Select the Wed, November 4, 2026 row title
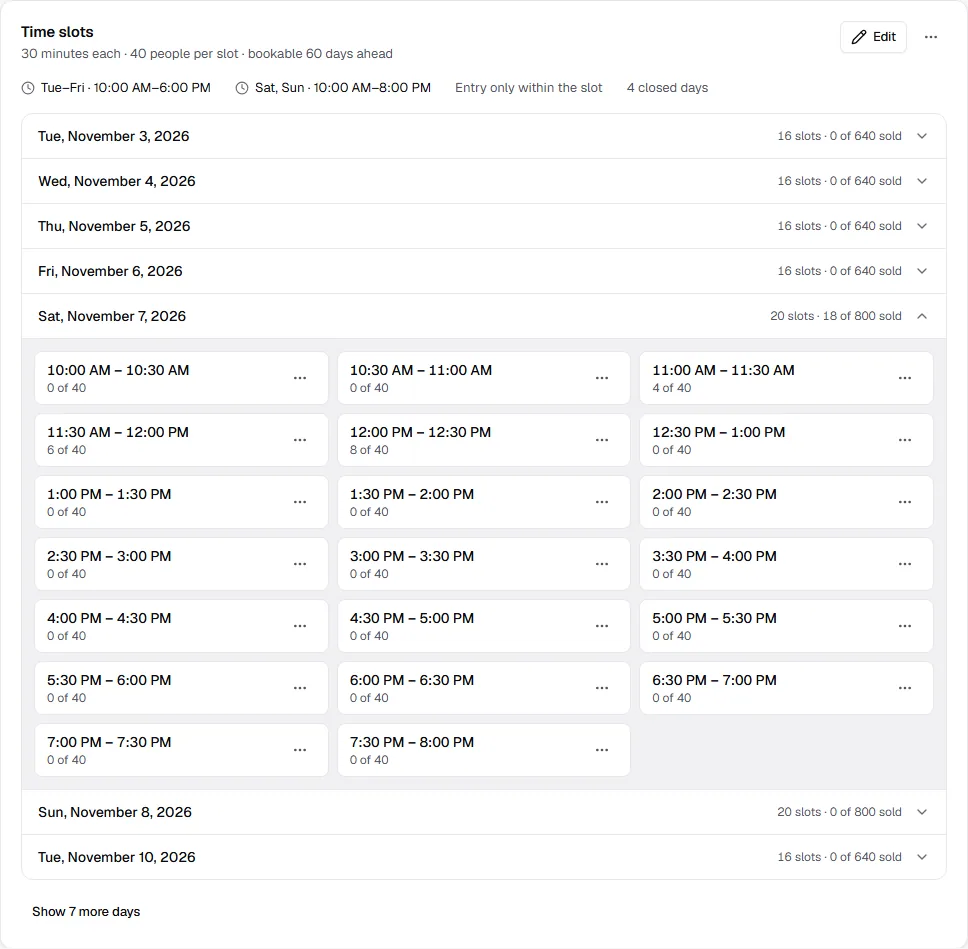 [x=117, y=181]
